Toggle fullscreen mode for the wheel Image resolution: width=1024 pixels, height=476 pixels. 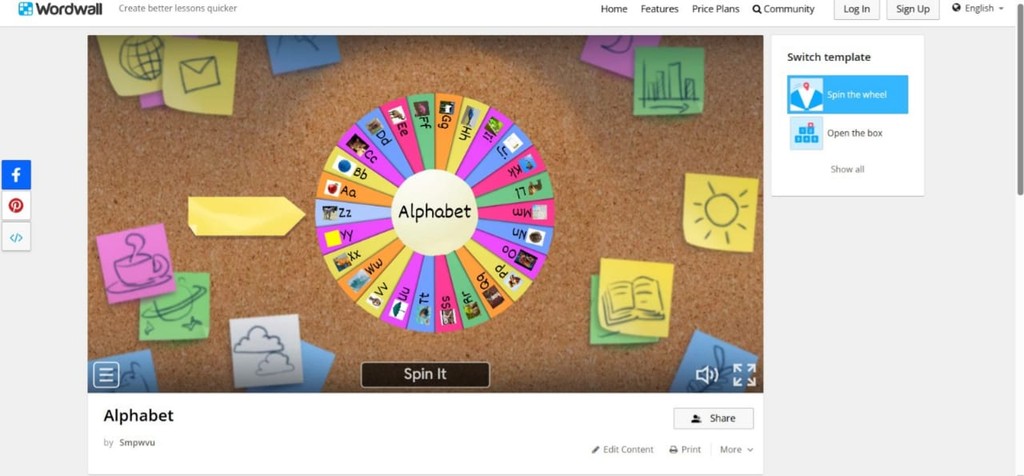coord(744,375)
